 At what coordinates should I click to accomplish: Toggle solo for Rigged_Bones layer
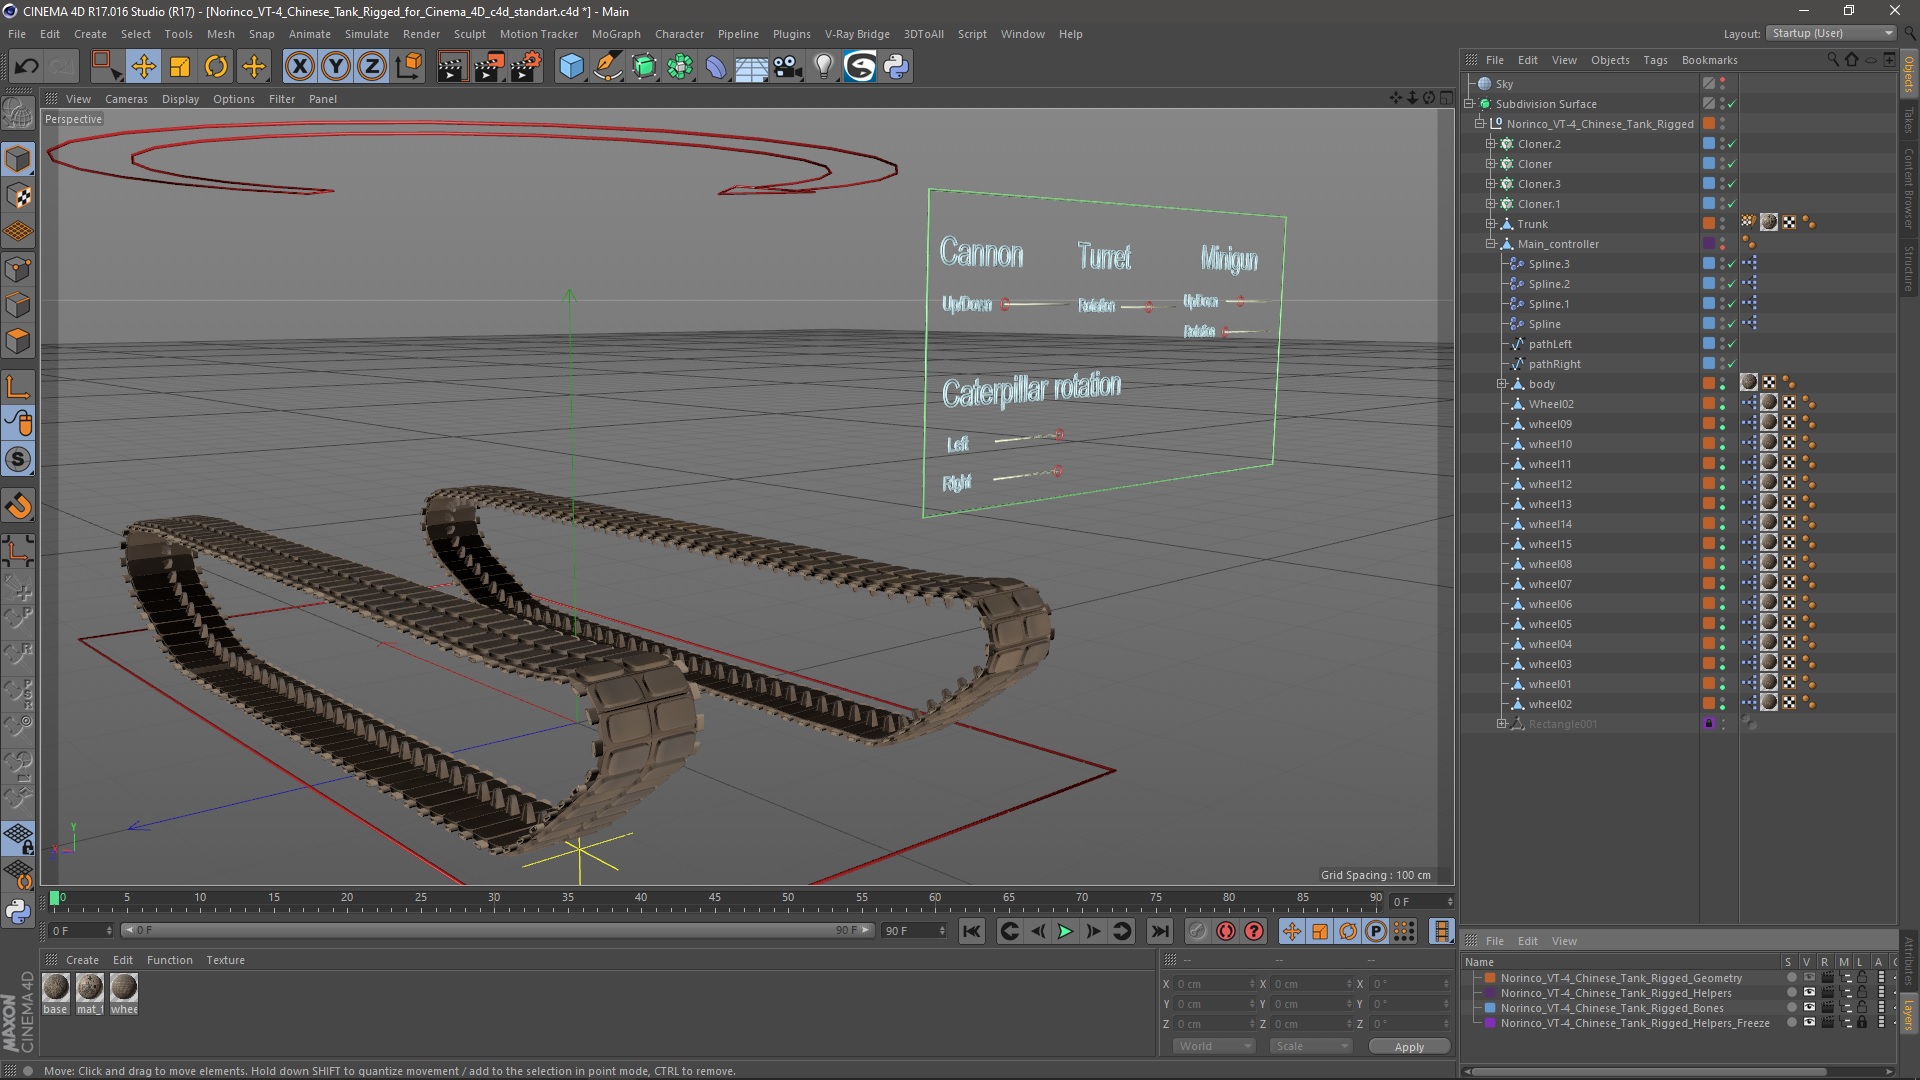pos(1791,1008)
